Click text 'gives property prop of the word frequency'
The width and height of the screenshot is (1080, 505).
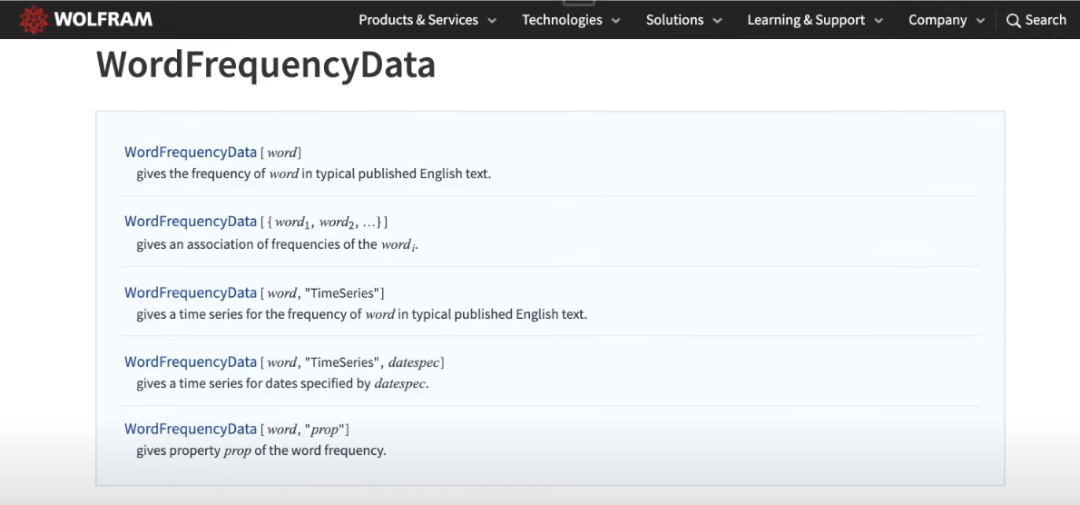point(261,451)
